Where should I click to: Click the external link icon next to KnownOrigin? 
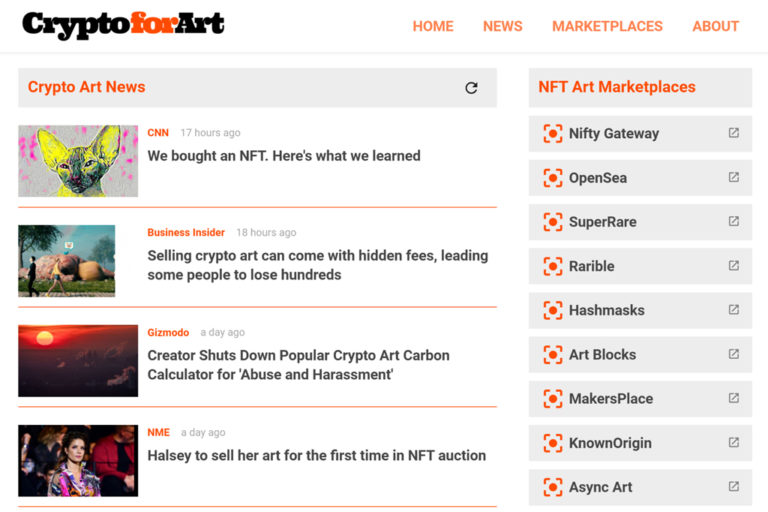tap(733, 442)
